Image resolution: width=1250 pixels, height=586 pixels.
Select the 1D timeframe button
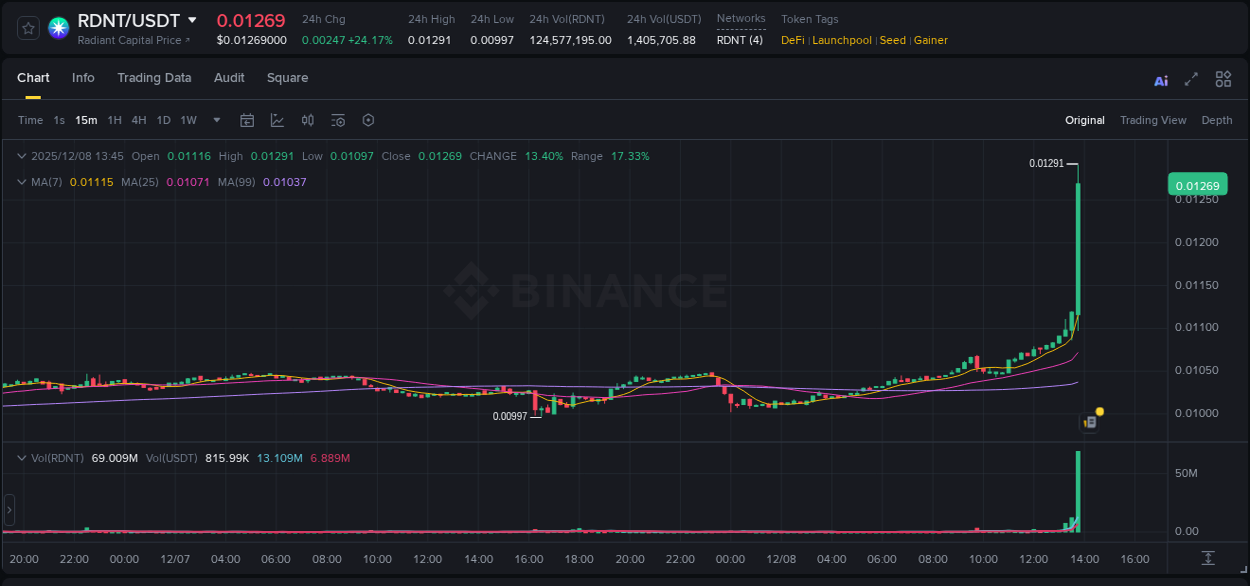162,120
